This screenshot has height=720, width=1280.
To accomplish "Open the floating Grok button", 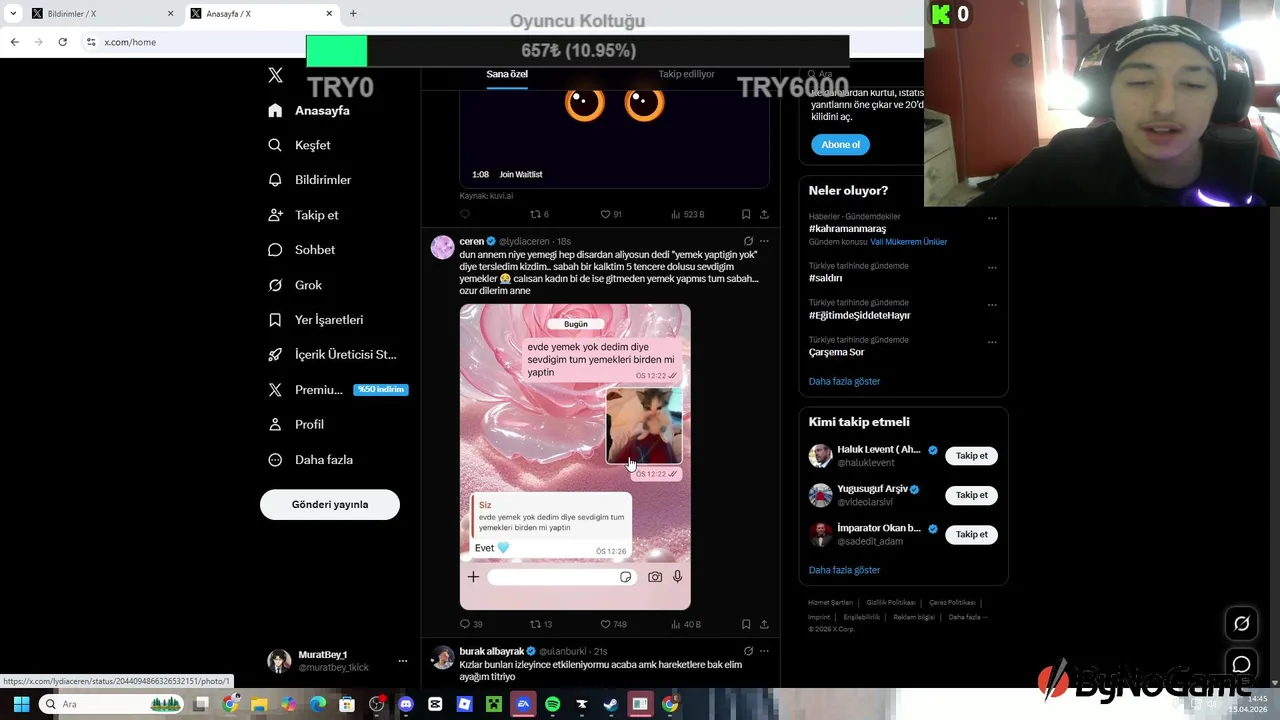I will click(1241, 623).
